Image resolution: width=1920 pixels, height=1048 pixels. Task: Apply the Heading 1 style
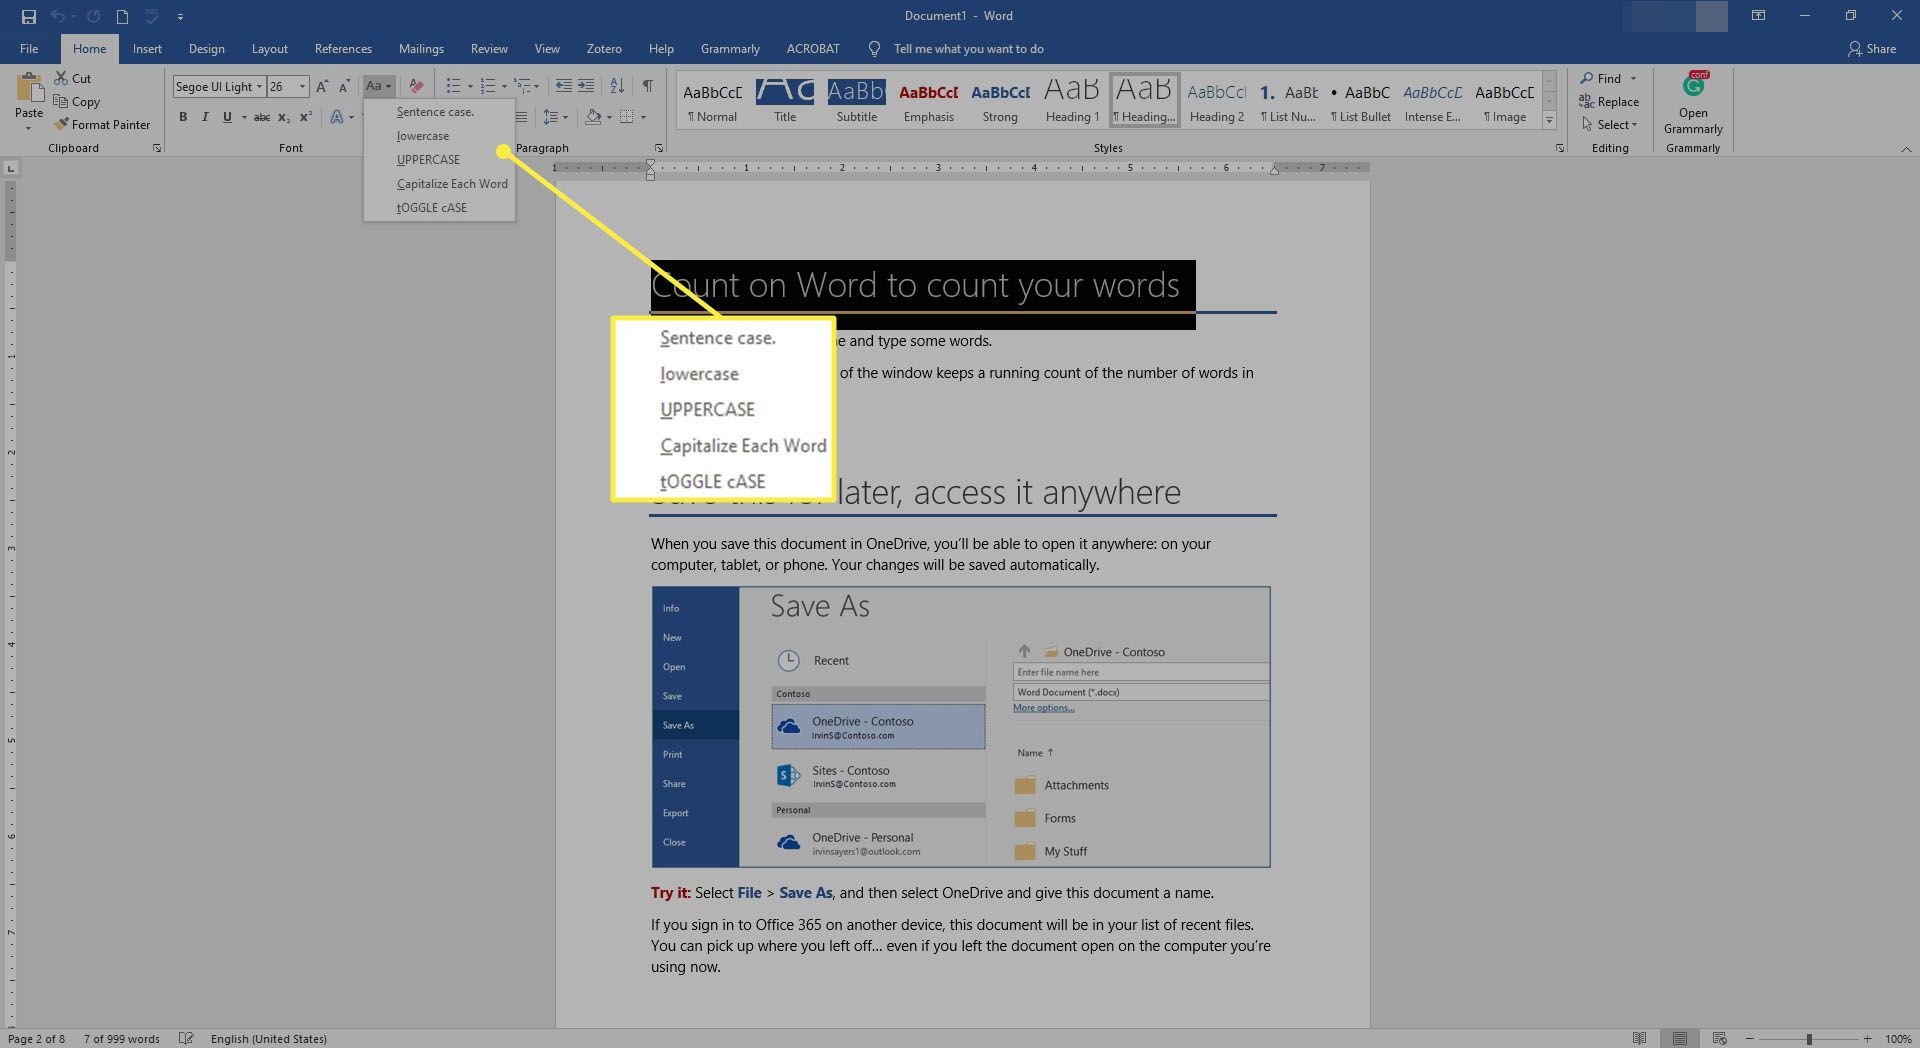[x=1072, y=99]
